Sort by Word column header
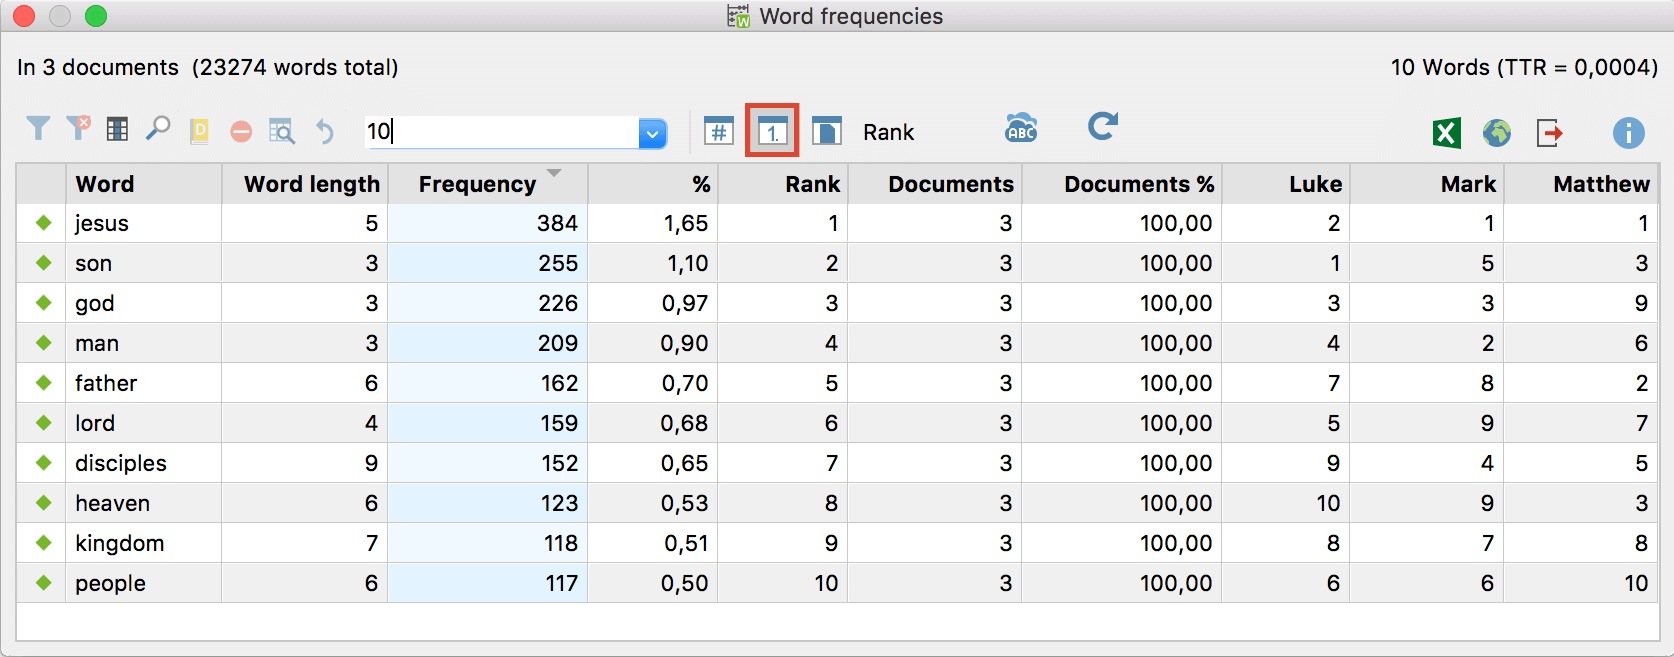 tap(144, 184)
